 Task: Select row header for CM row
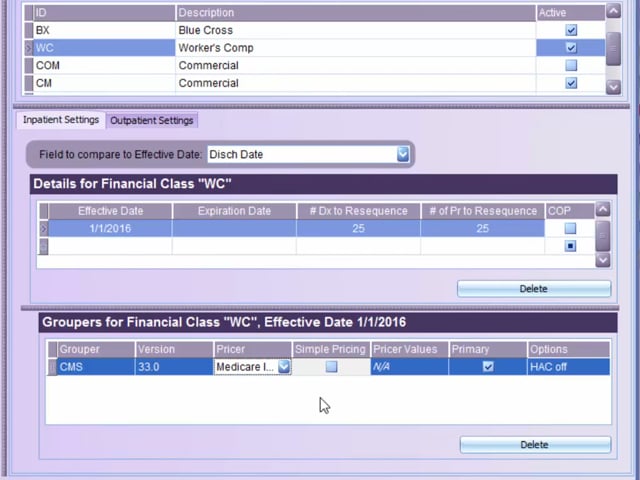(x=29, y=83)
